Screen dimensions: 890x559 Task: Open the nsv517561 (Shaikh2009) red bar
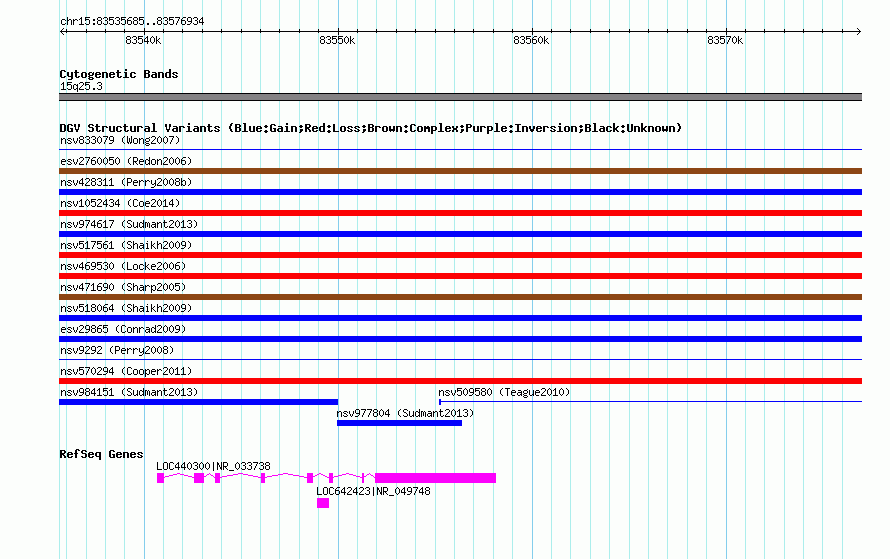tap(460, 255)
